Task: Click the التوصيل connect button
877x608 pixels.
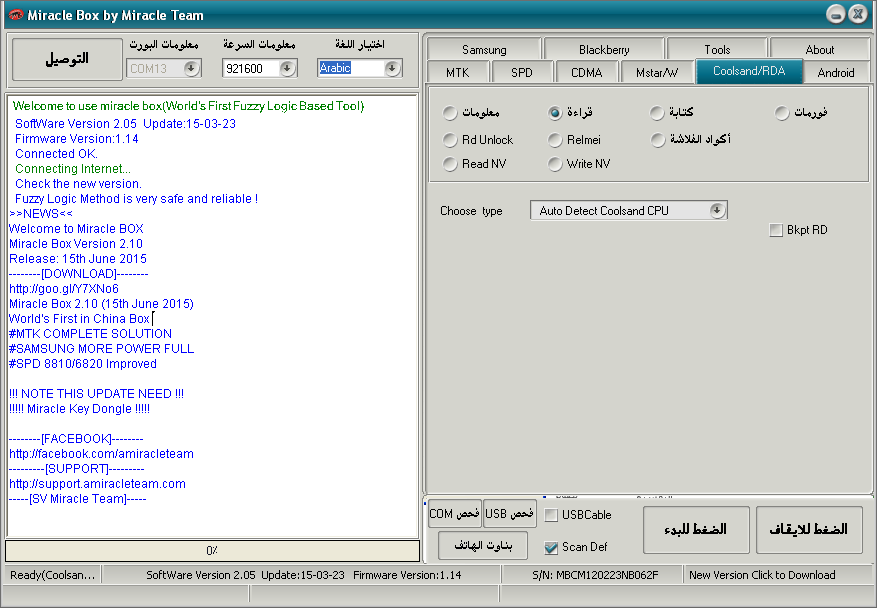Action: [x=67, y=59]
